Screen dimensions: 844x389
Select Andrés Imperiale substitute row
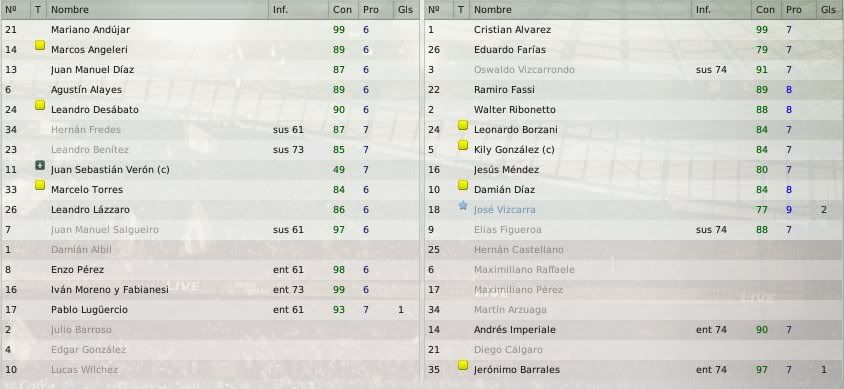click(633, 329)
